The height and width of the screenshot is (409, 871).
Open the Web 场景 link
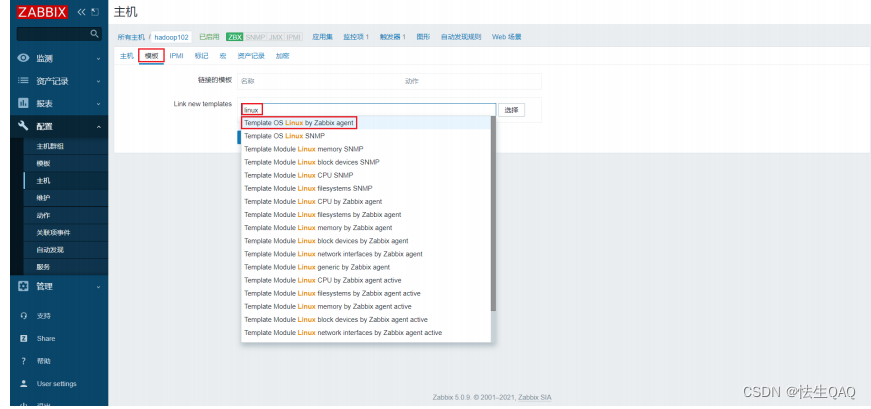coord(507,37)
